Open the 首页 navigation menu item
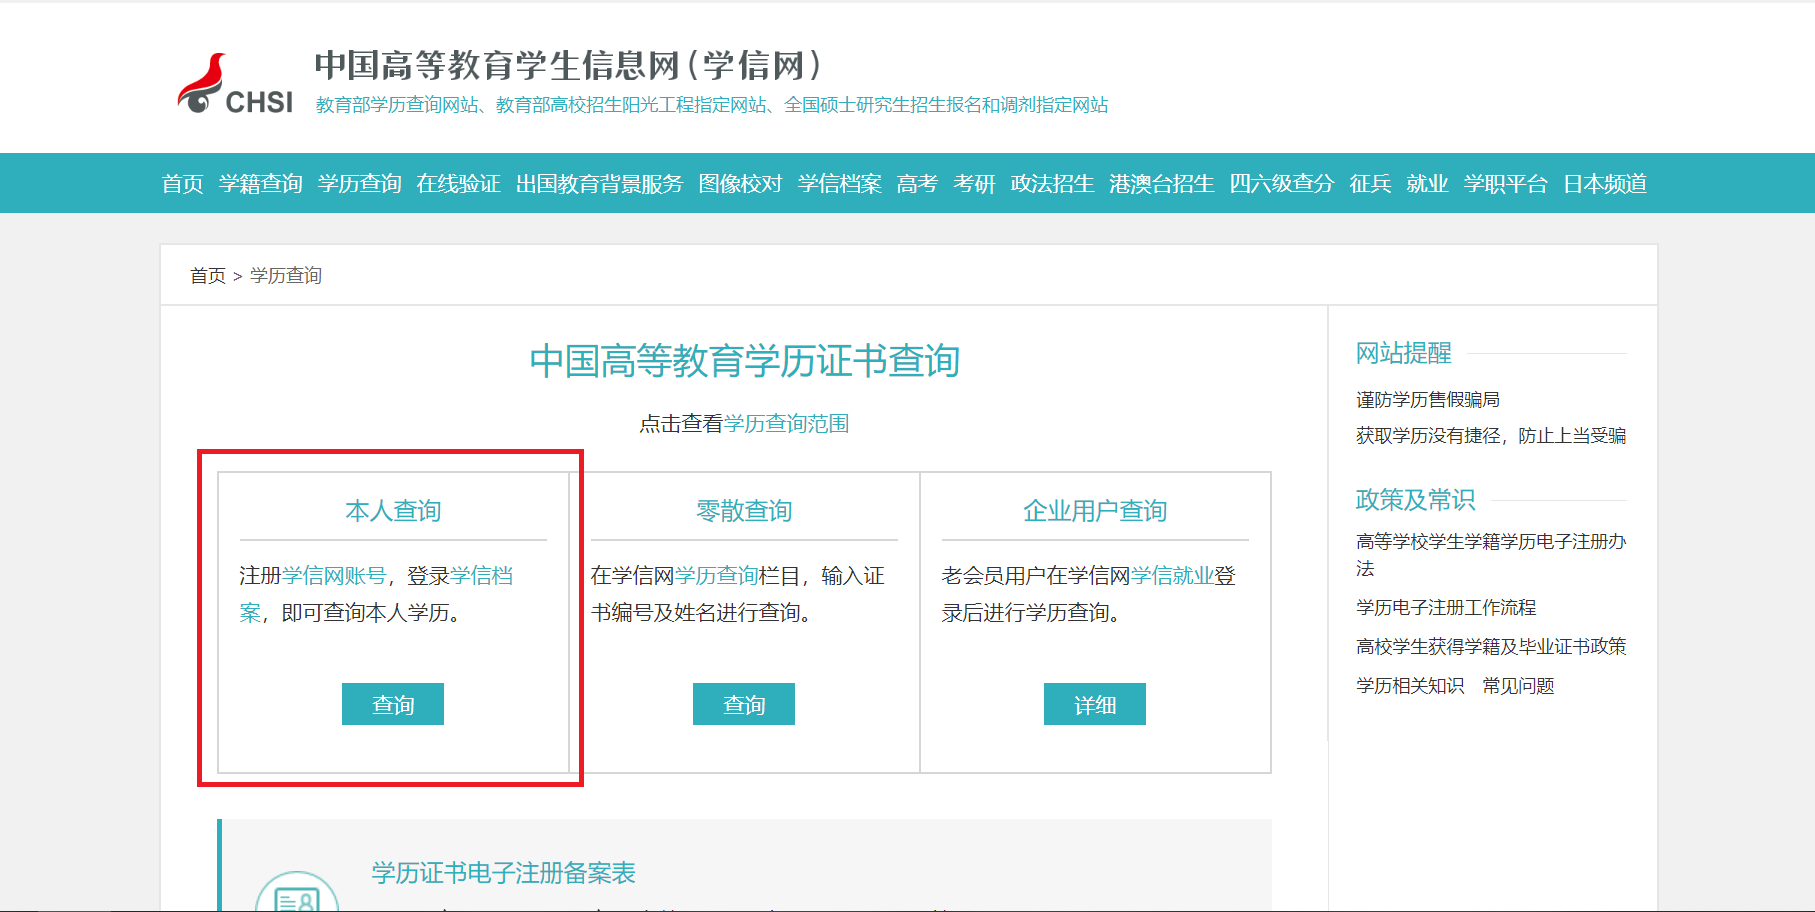Viewport: 1815px width, 912px height. pyautogui.click(x=182, y=184)
